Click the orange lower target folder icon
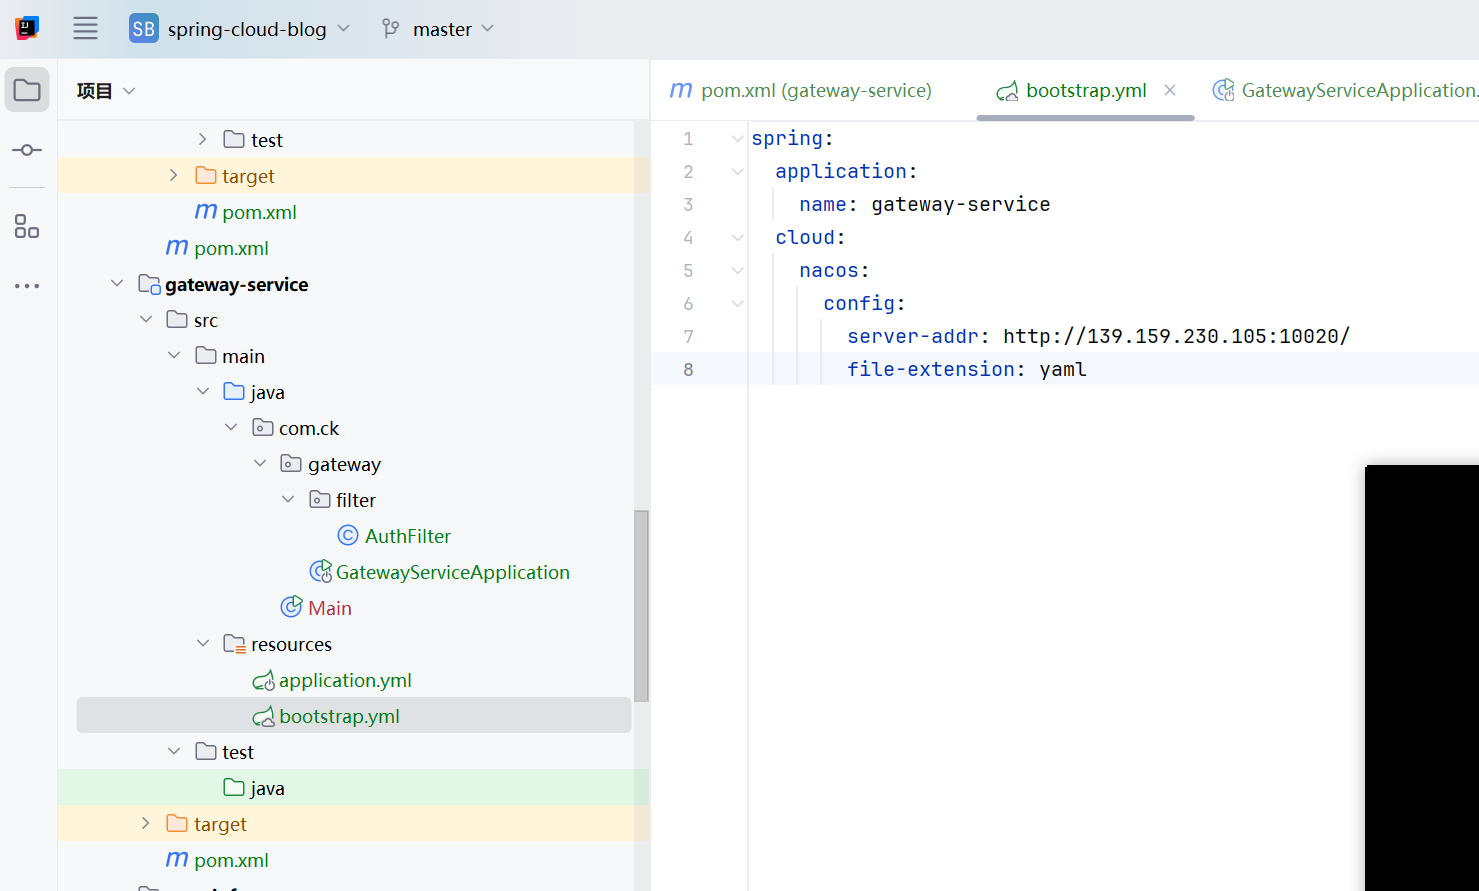Viewport: 1479px width, 891px height. (177, 823)
